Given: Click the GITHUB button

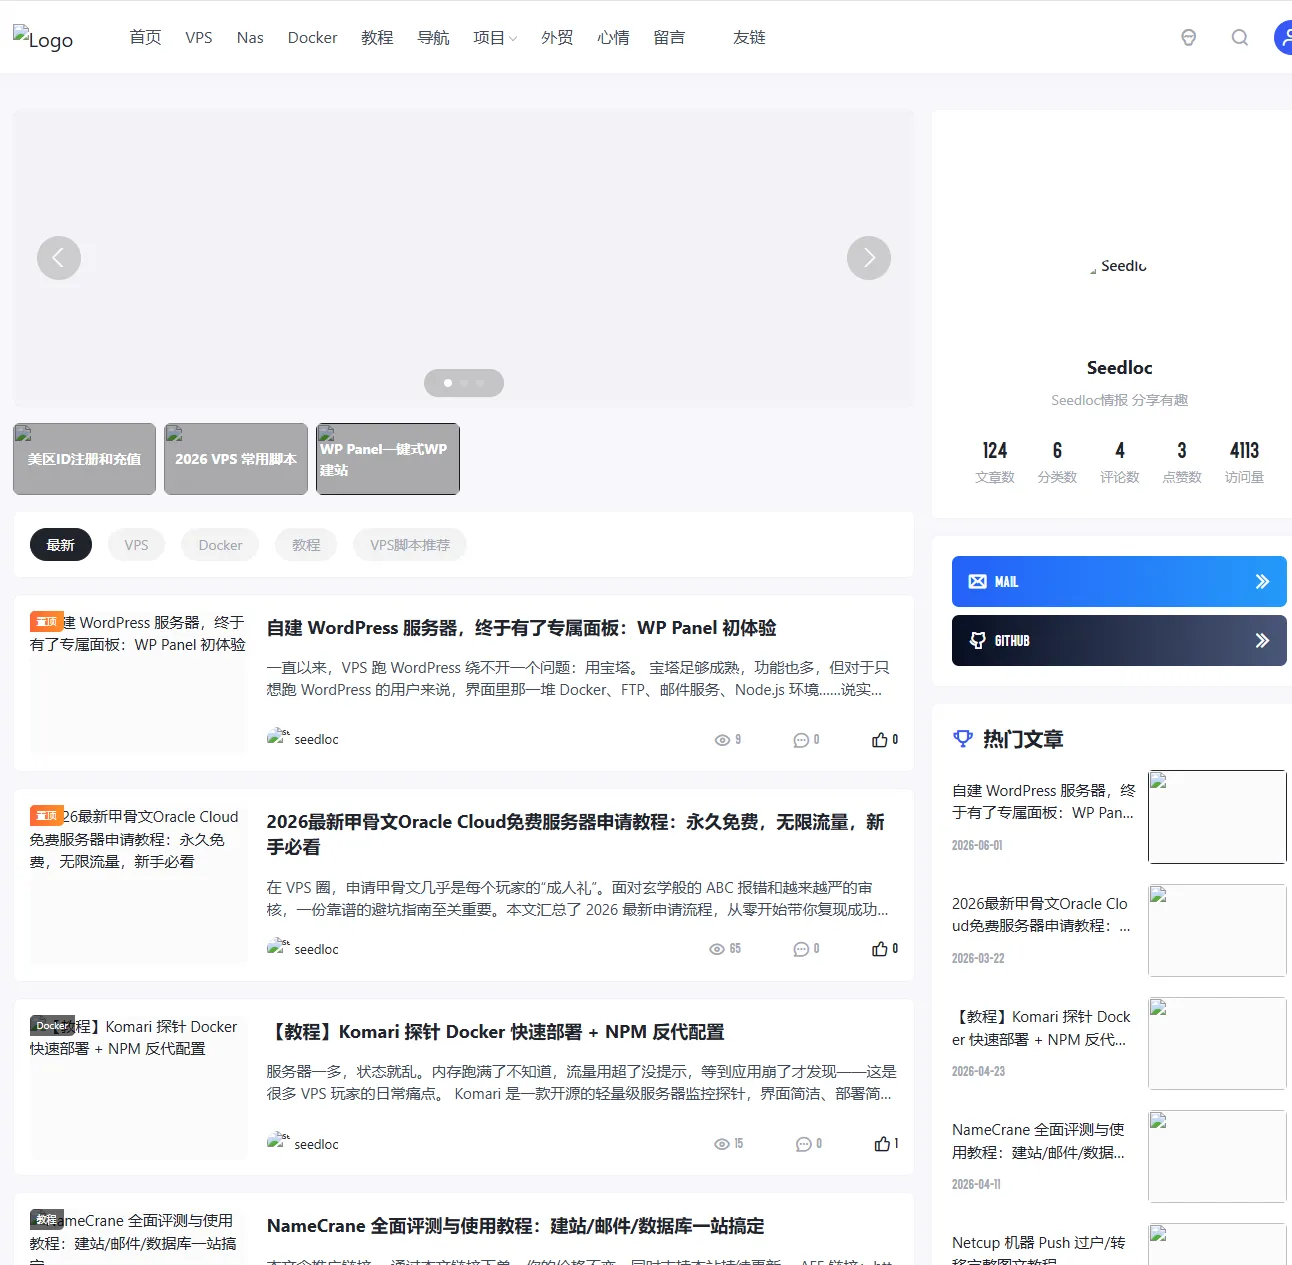Looking at the screenshot, I should point(1119,641).
